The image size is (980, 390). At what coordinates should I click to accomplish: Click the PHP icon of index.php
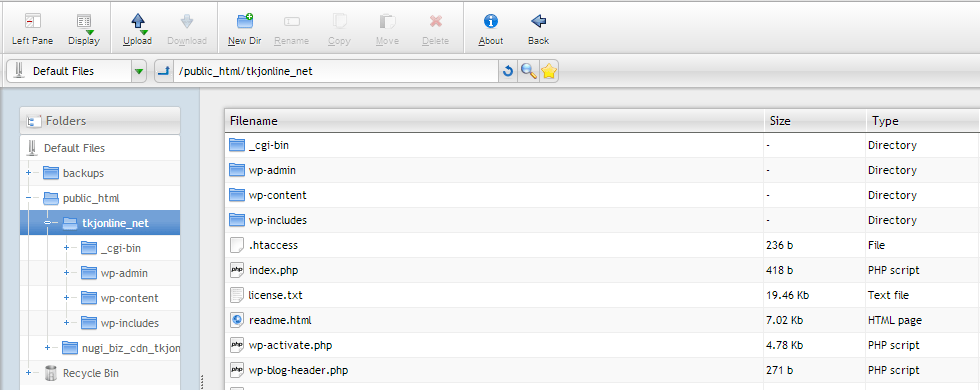pyautogui.click(x=236, y=270)
